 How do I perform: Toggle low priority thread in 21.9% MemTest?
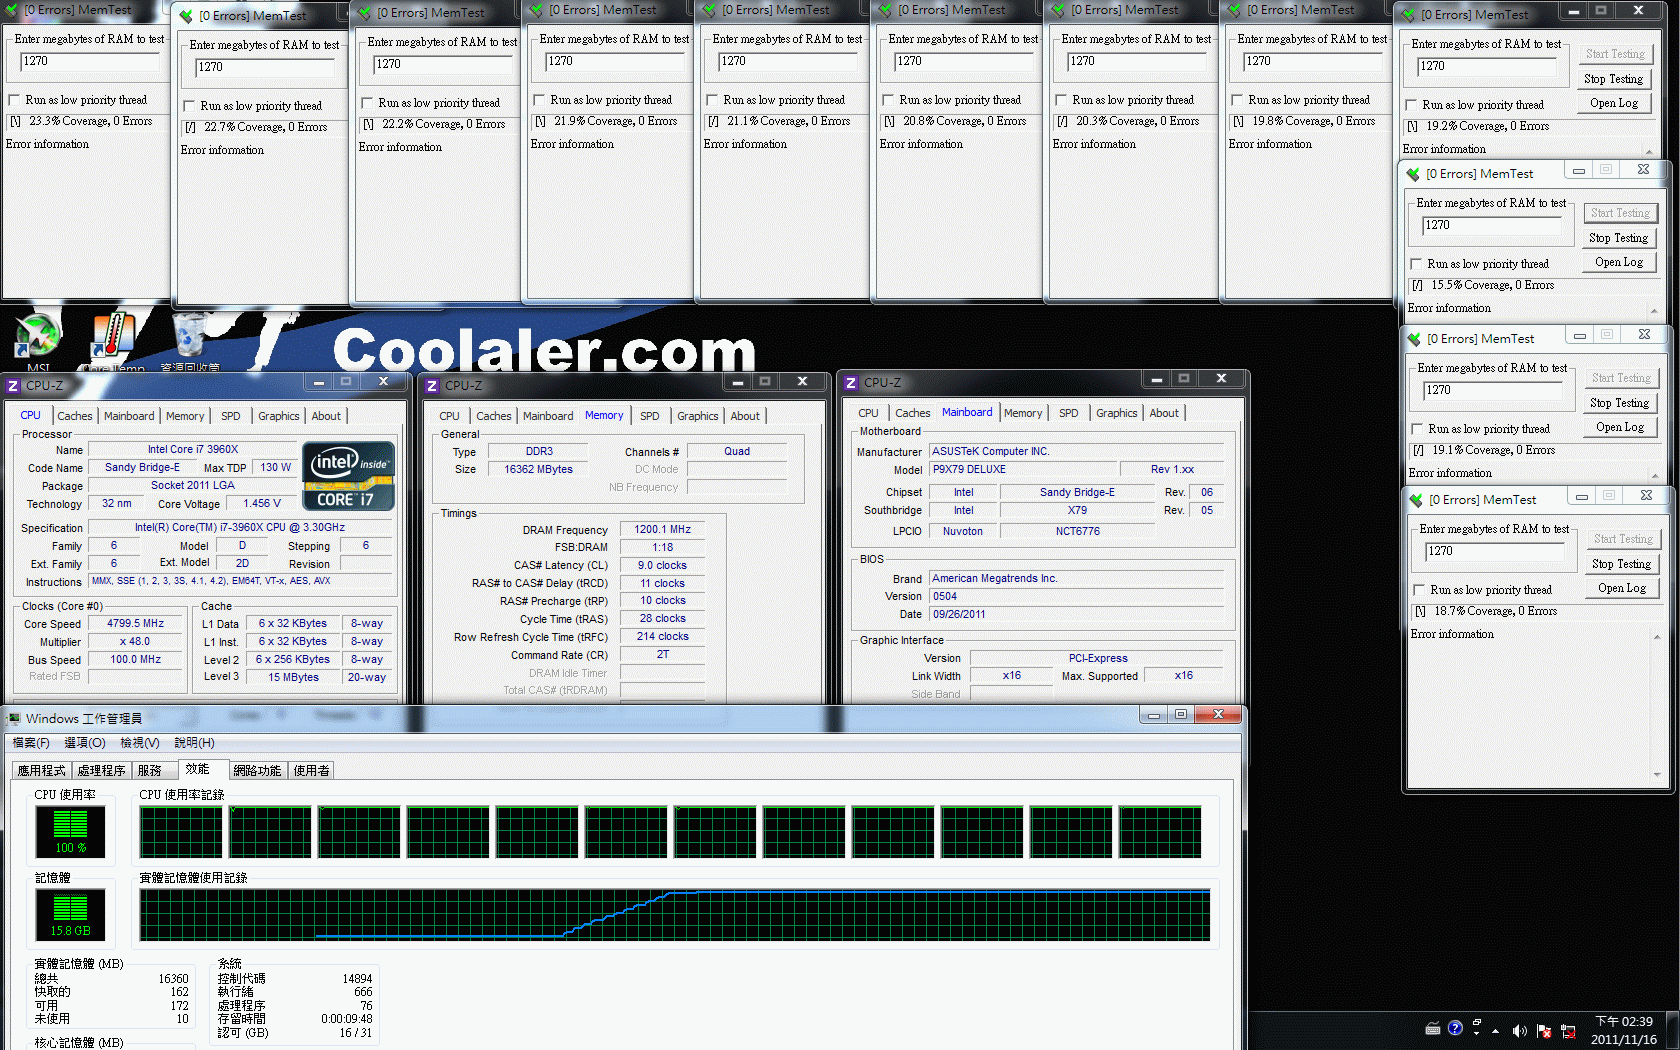coord(539,100)
